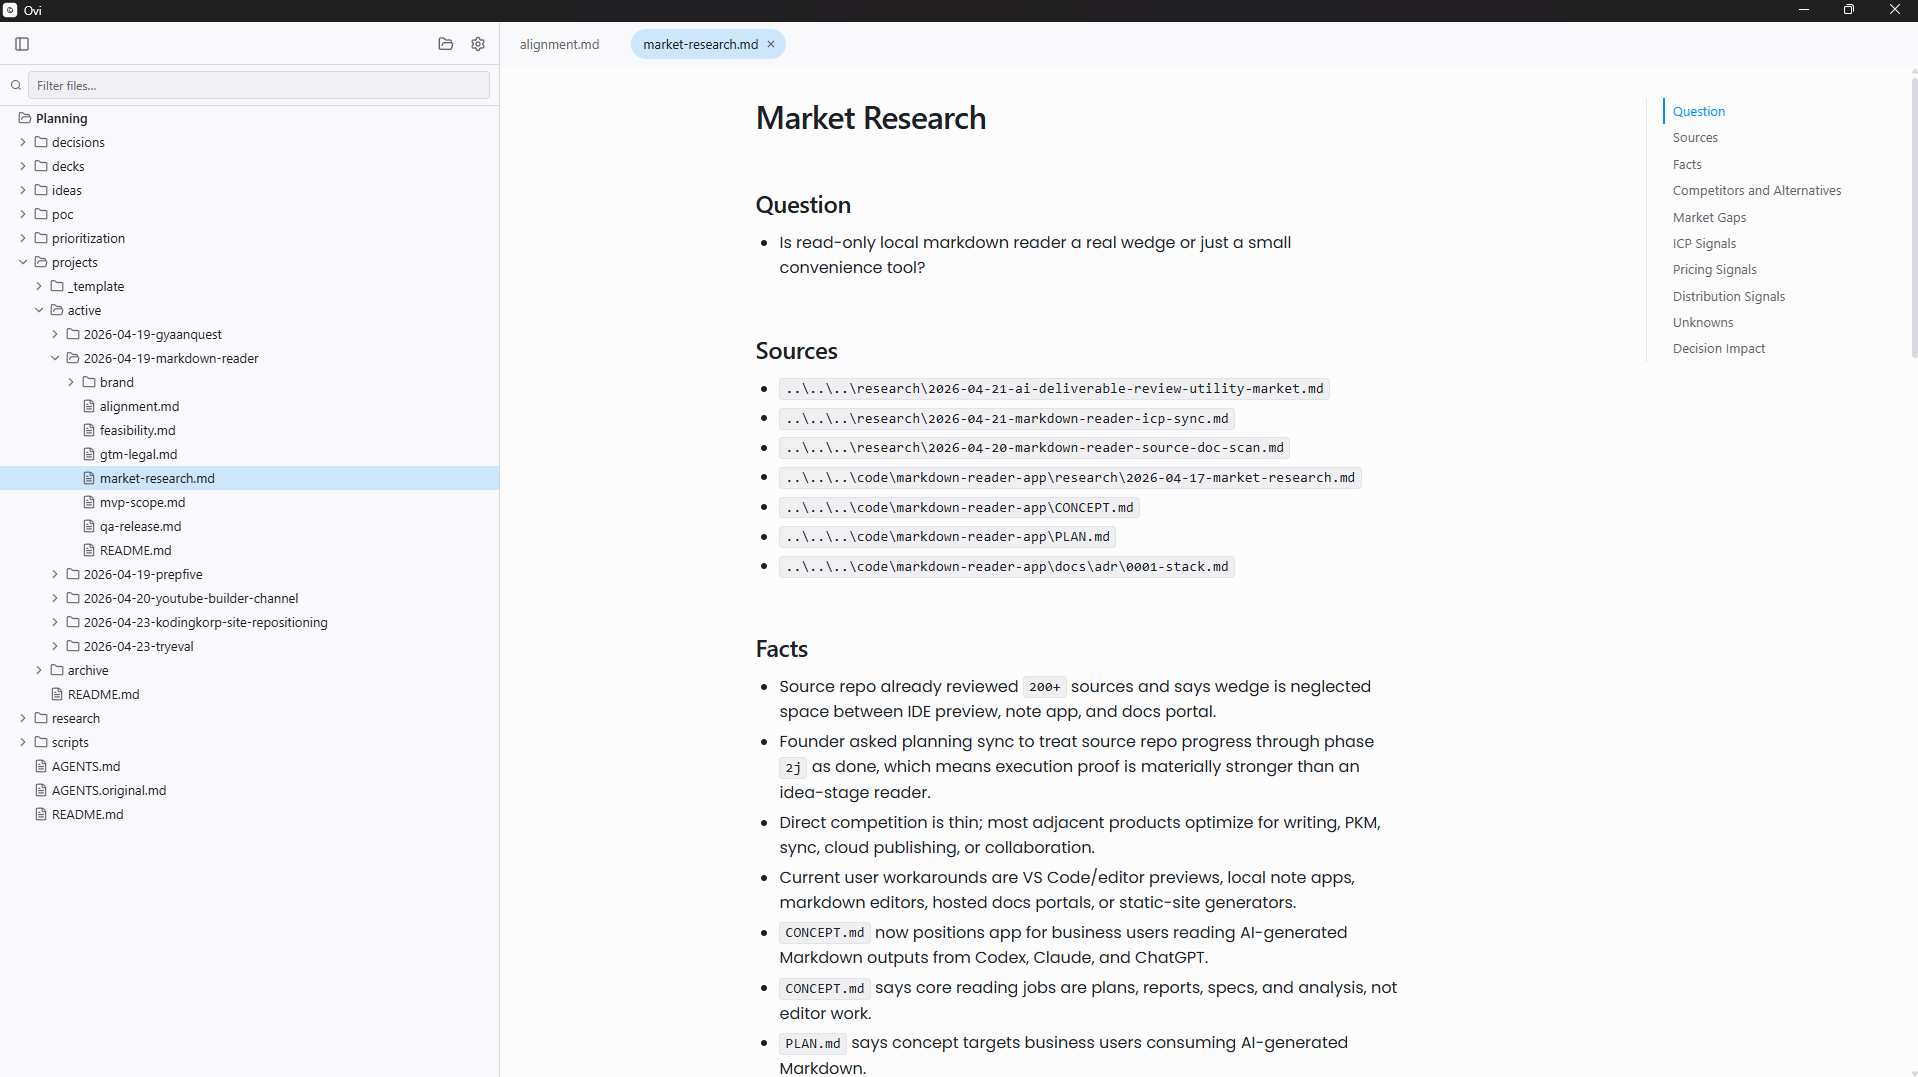Viewport: 1918px width, 1077px height.
Task: Click the Ovi app icon in title bar
Action: pos(10,10)
